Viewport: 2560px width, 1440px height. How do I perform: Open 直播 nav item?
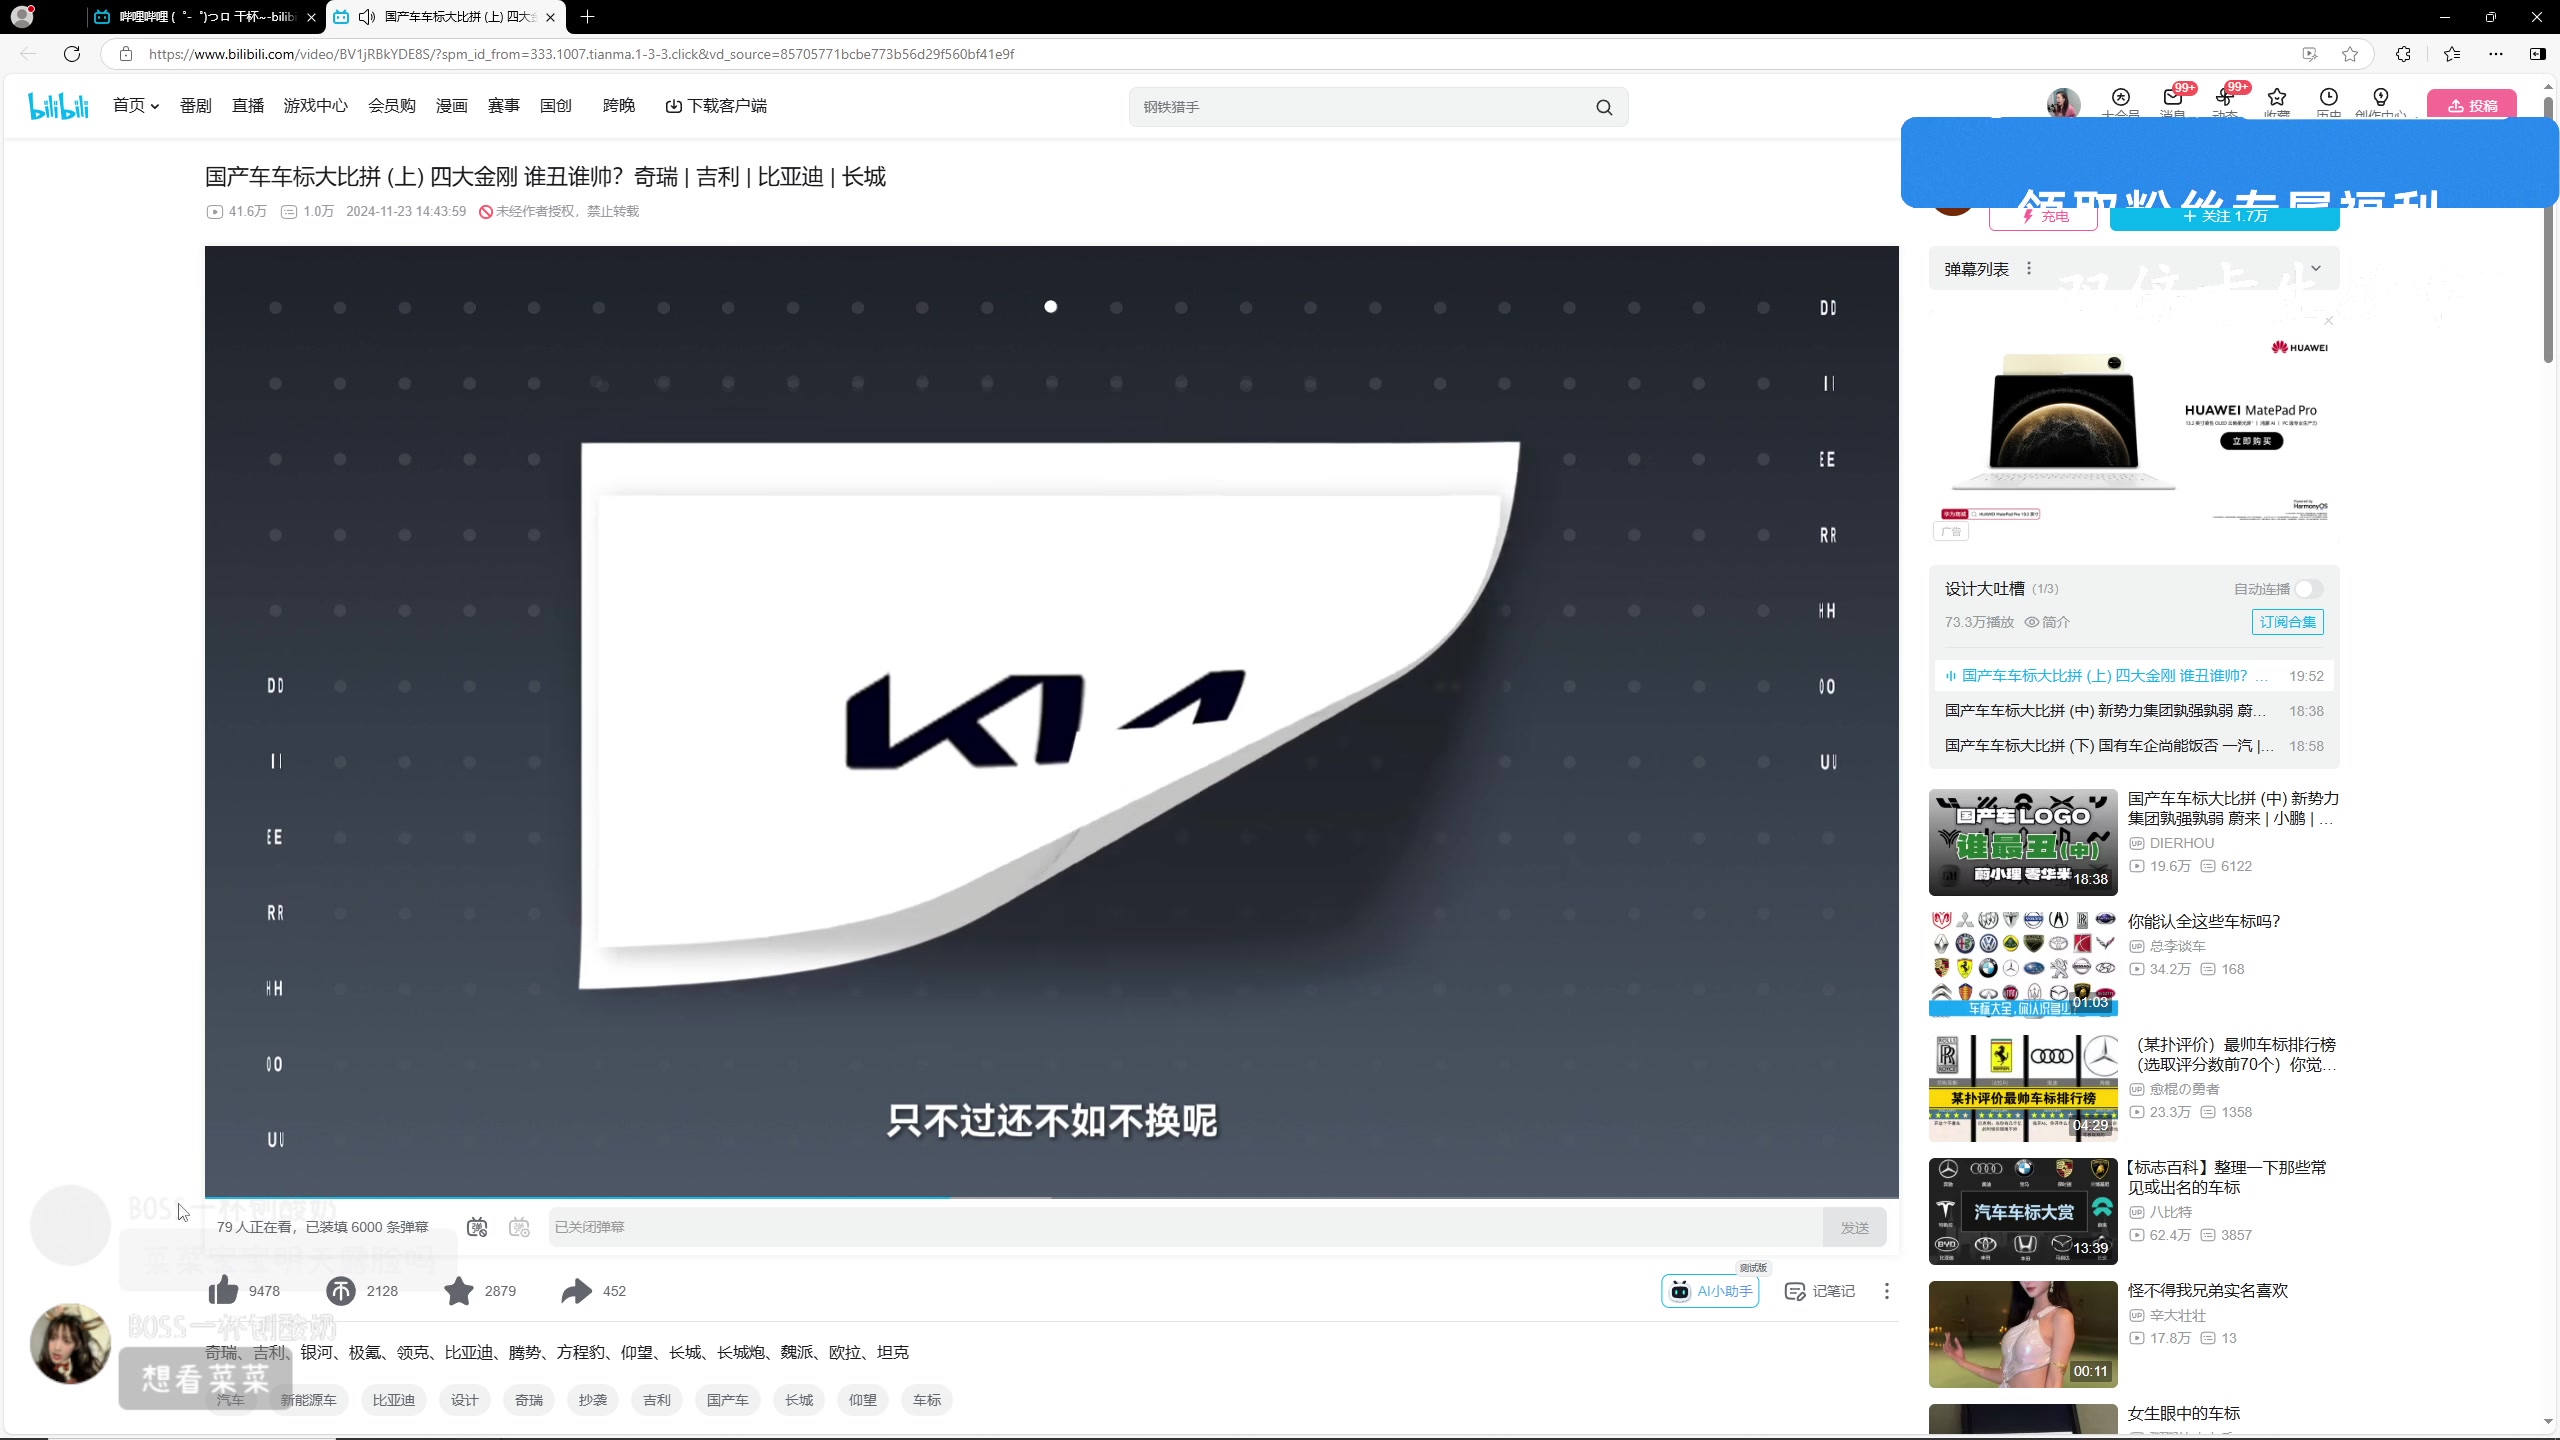248,106
